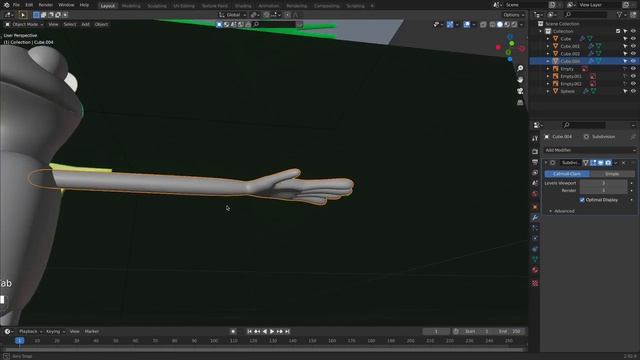Hide Cube.001 with its eye icon
The image size is (640, 360).
pos(633,46)
